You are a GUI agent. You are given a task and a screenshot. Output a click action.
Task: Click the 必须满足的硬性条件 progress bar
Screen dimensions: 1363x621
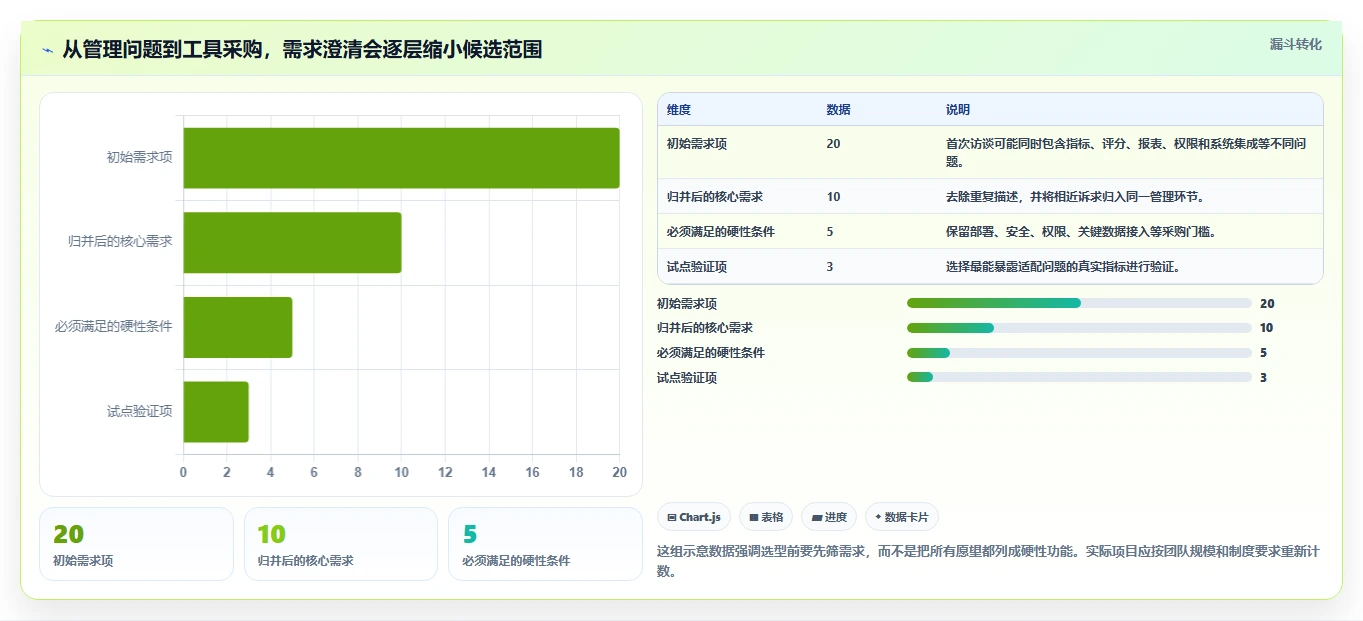tap(1079, 353)
